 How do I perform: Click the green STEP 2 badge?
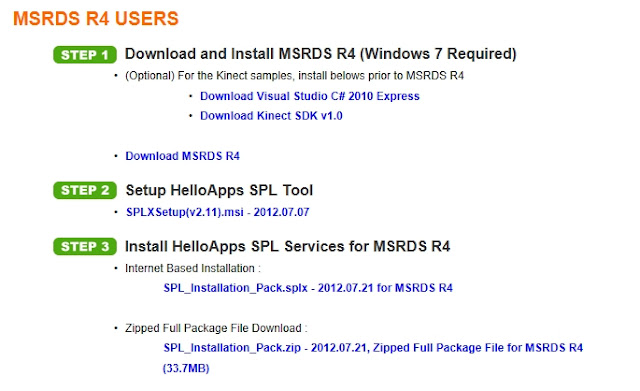(x=85, y=190)
